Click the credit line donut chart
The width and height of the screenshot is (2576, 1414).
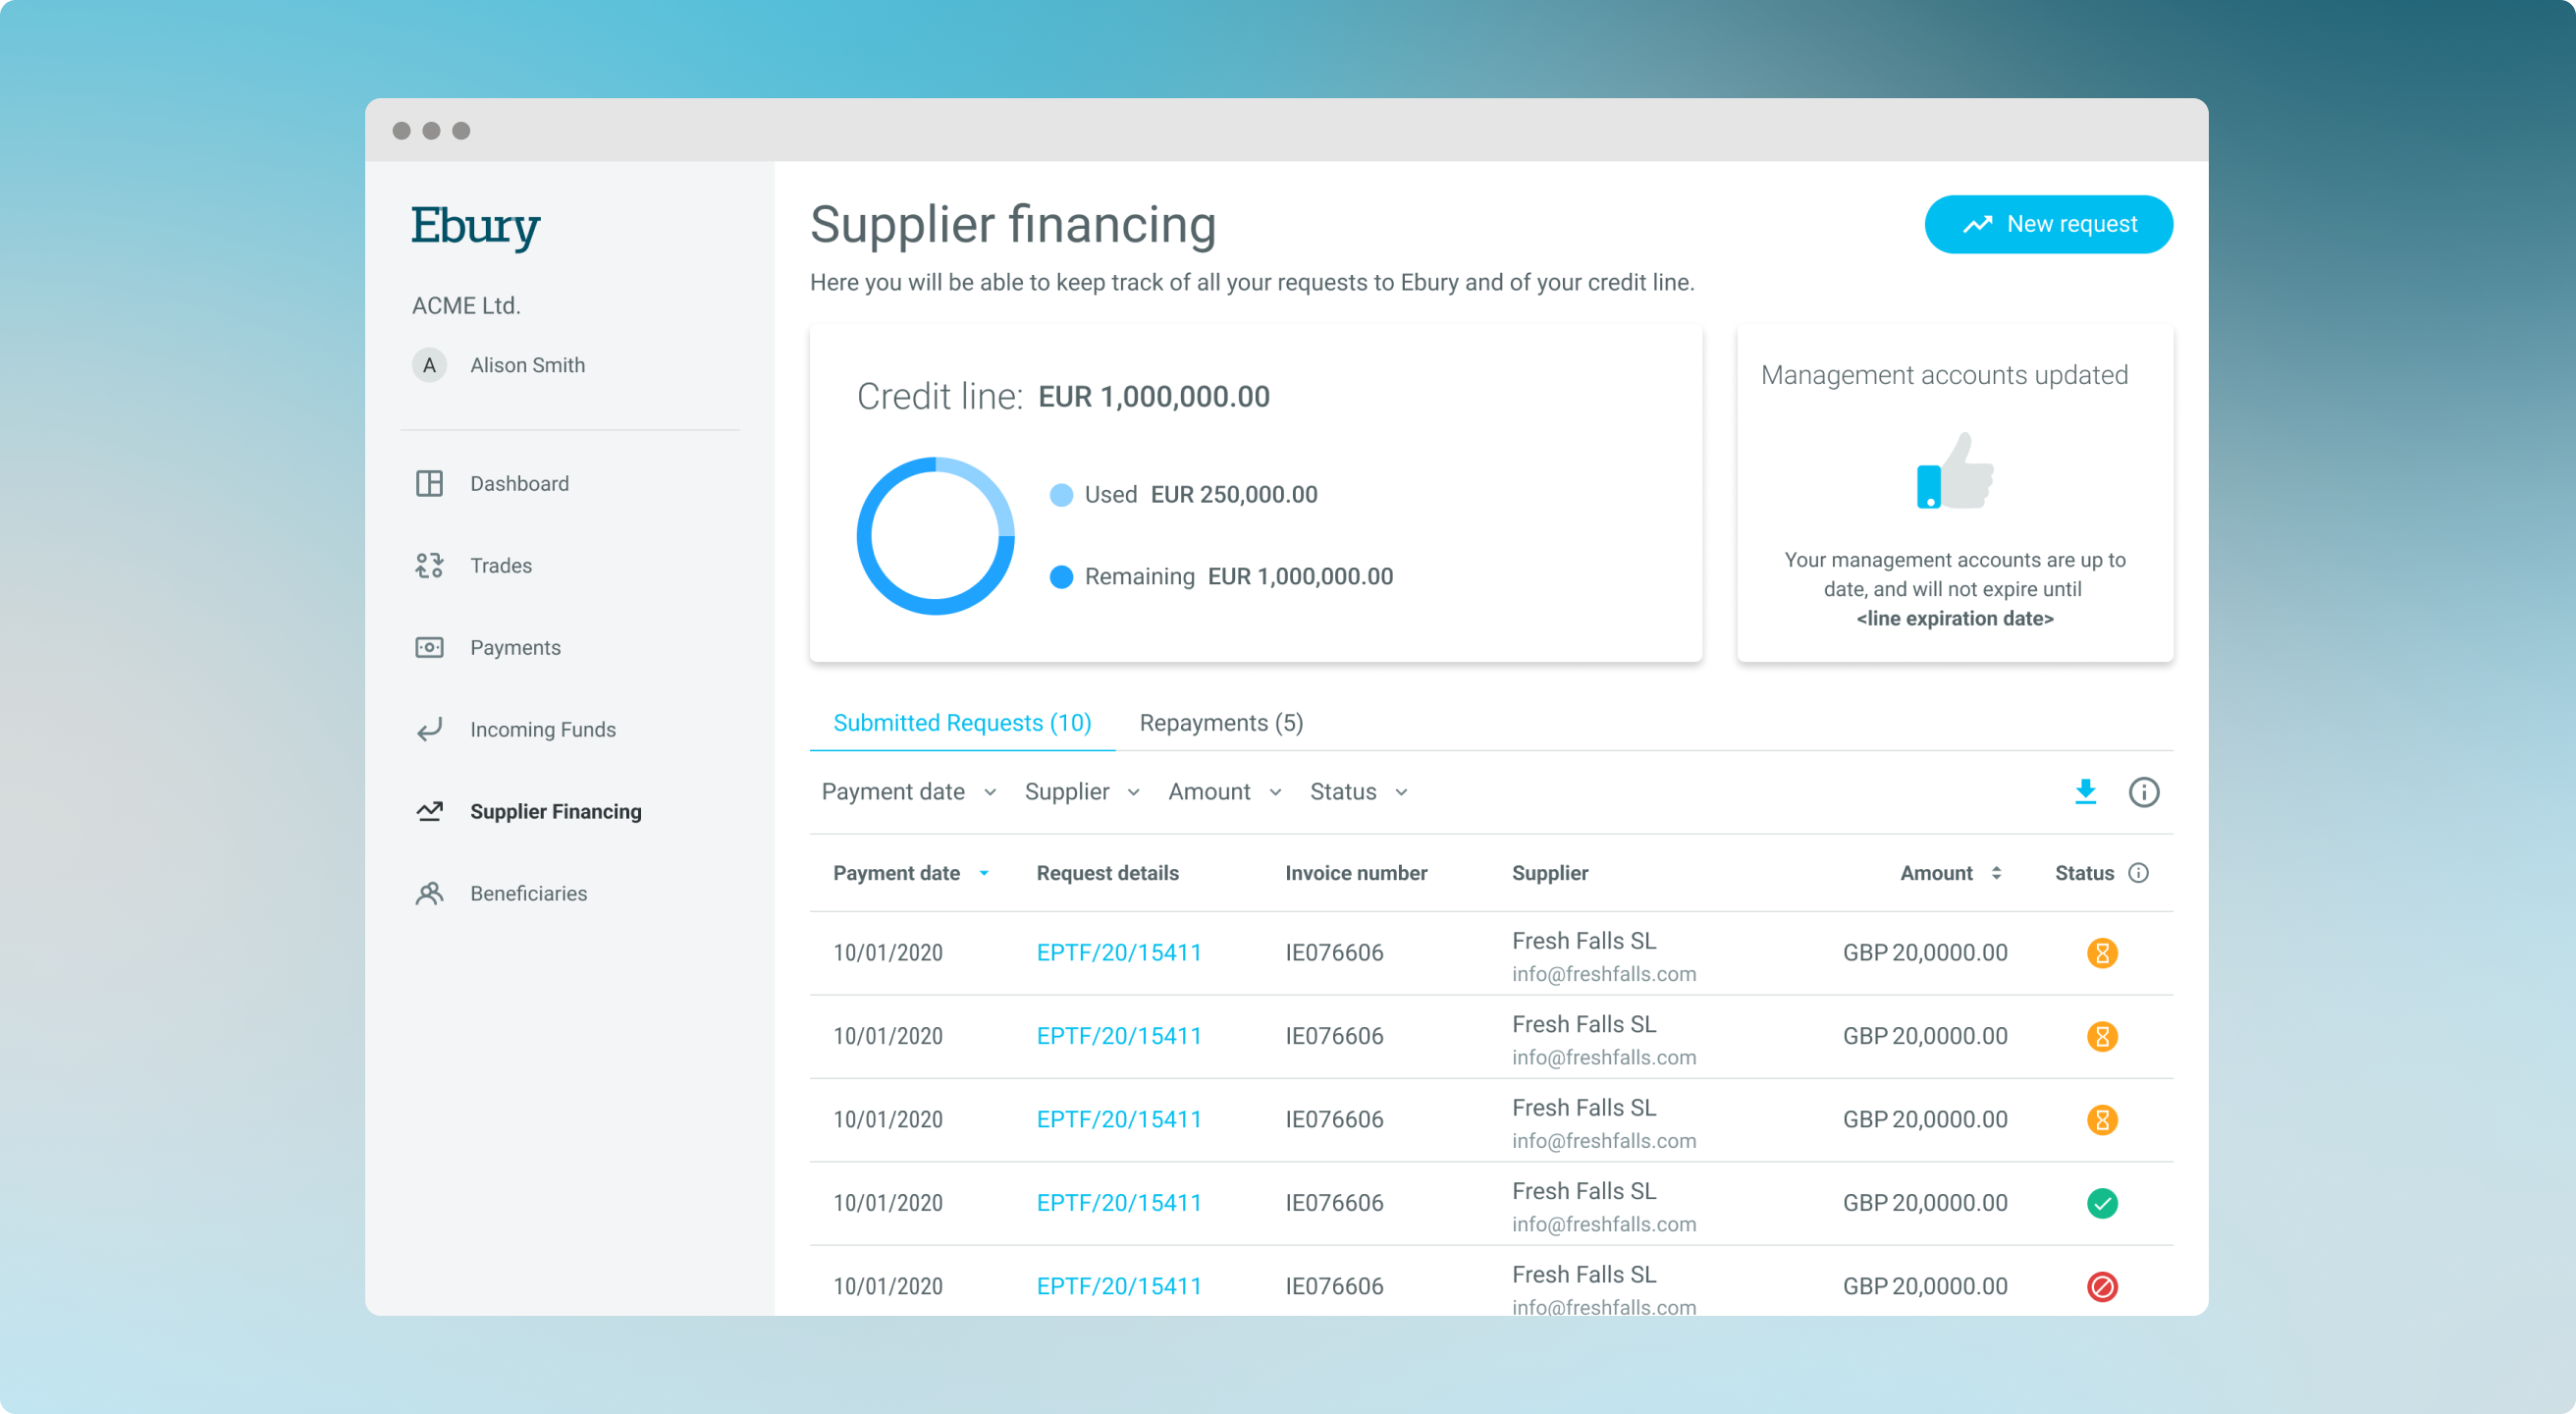pos(935,536)
